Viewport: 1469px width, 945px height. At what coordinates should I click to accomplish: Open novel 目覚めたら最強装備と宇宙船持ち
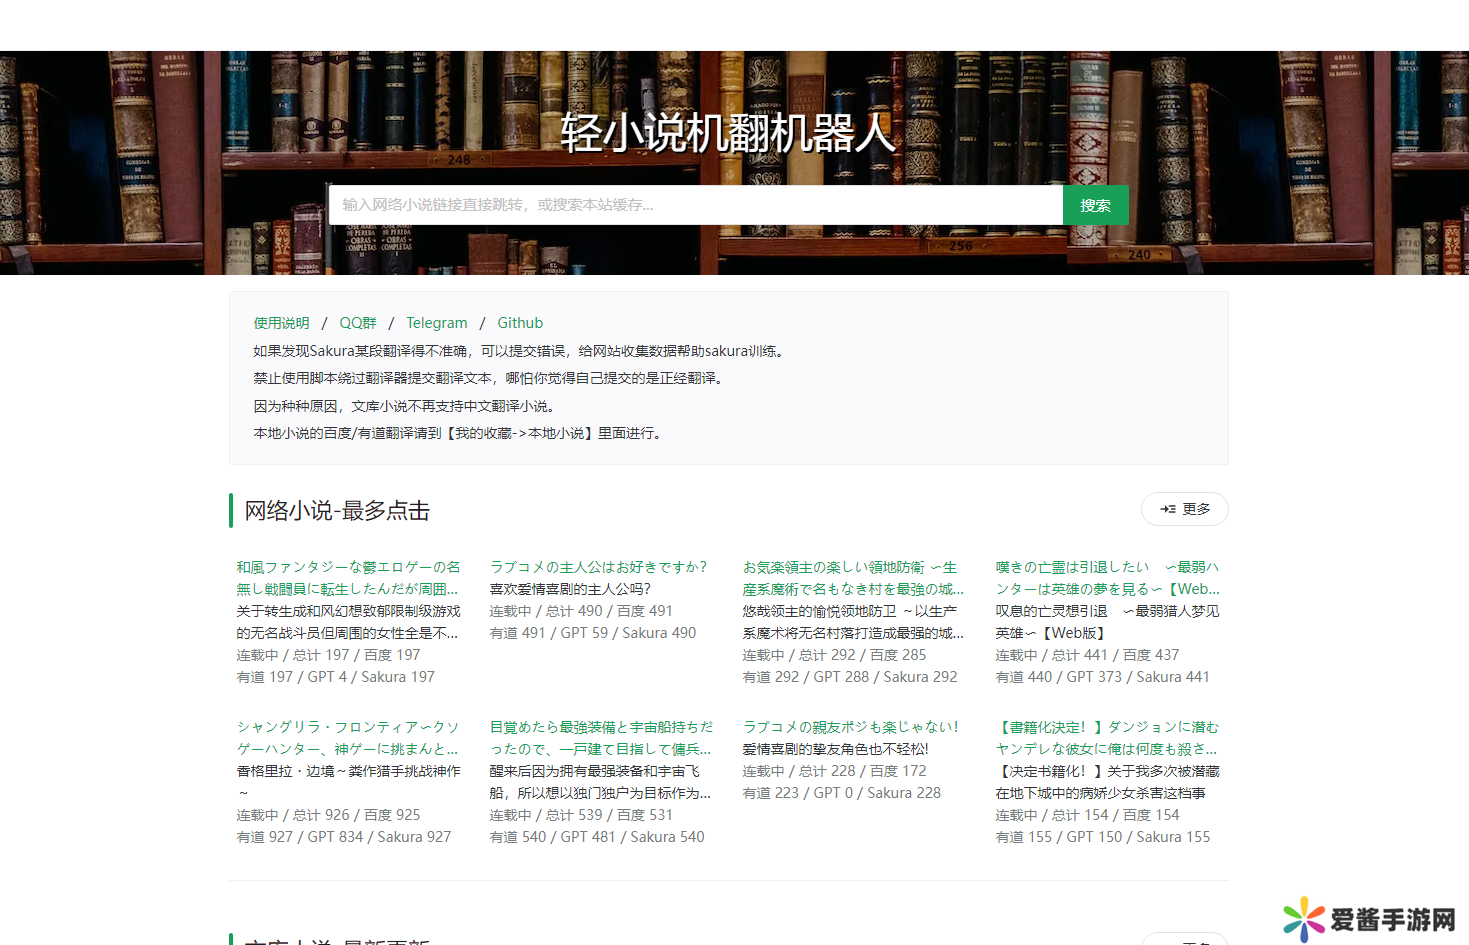coord(601,738)
